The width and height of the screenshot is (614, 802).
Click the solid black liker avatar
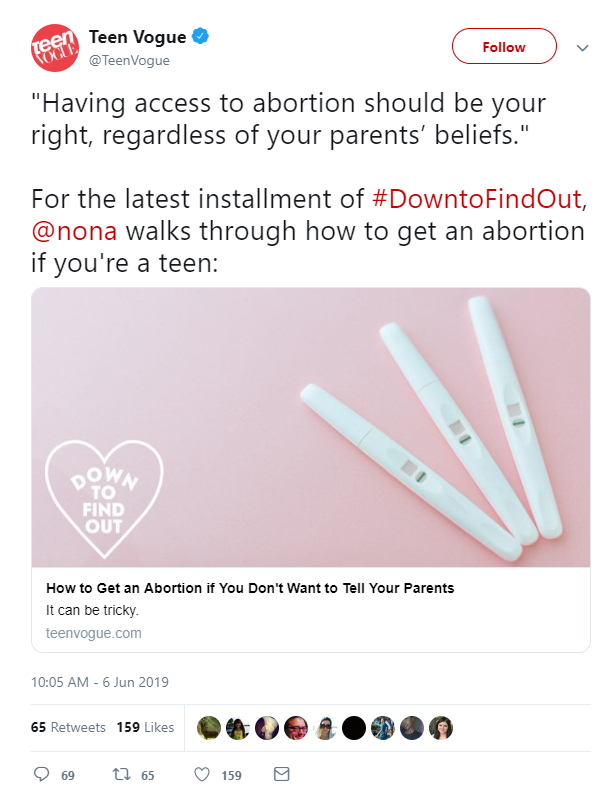(354, 727)
